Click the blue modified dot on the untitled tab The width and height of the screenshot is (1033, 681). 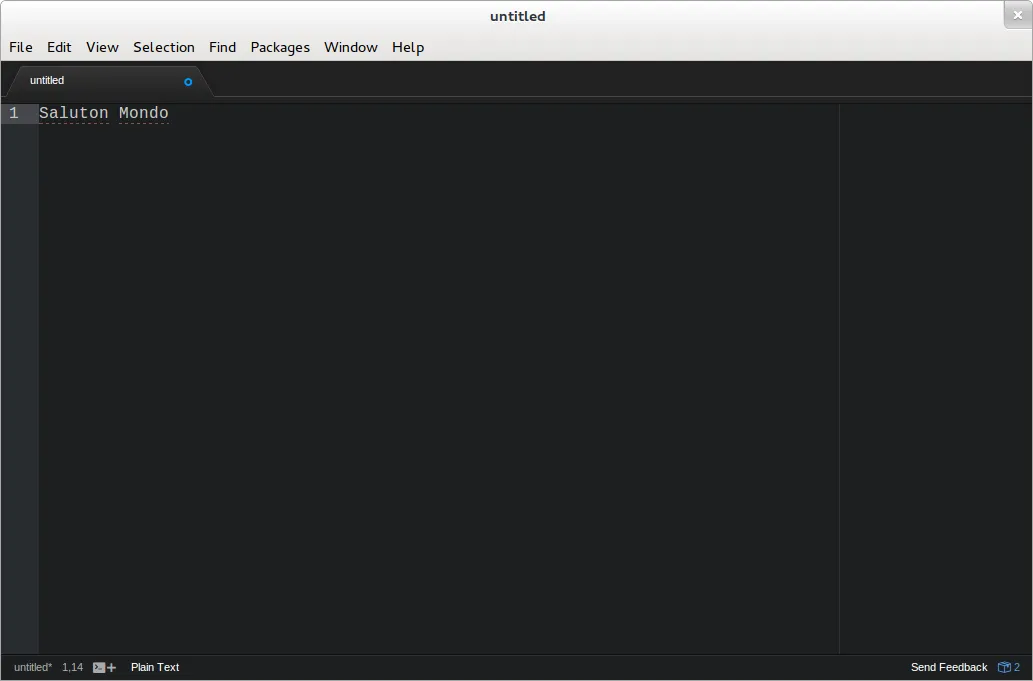coord(188,81)
